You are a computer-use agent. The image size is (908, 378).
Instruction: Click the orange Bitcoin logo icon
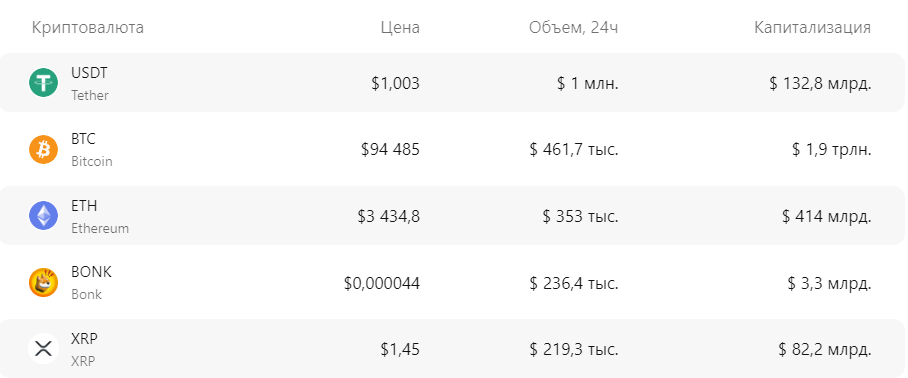[x=43, y=149]
